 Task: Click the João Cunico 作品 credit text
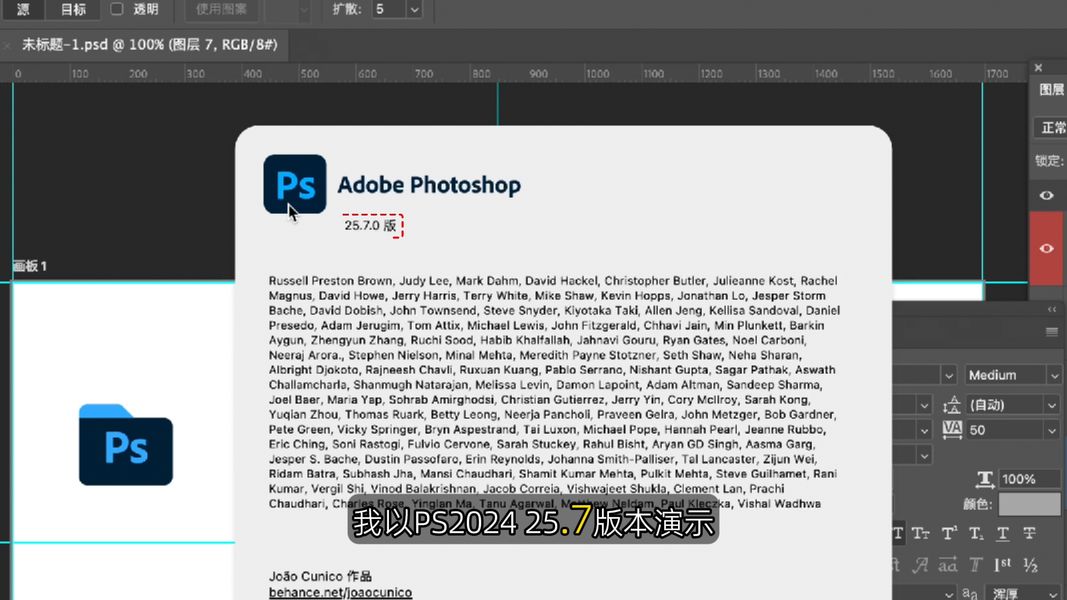click(x=320, y=576)
